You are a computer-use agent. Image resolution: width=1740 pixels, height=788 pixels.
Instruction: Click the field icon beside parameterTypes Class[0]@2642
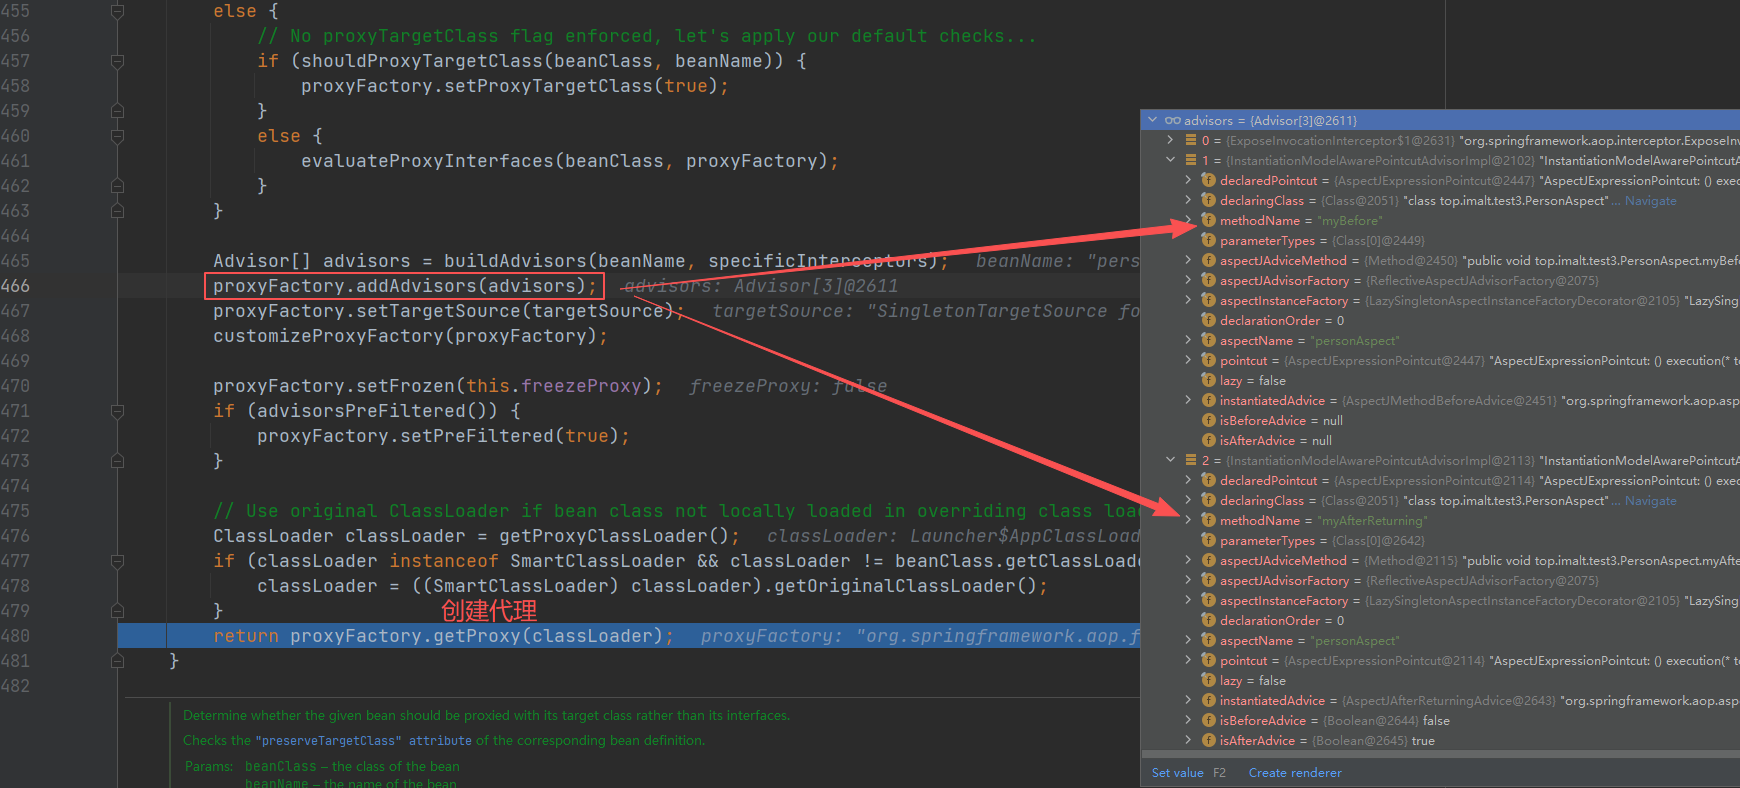1208,540
